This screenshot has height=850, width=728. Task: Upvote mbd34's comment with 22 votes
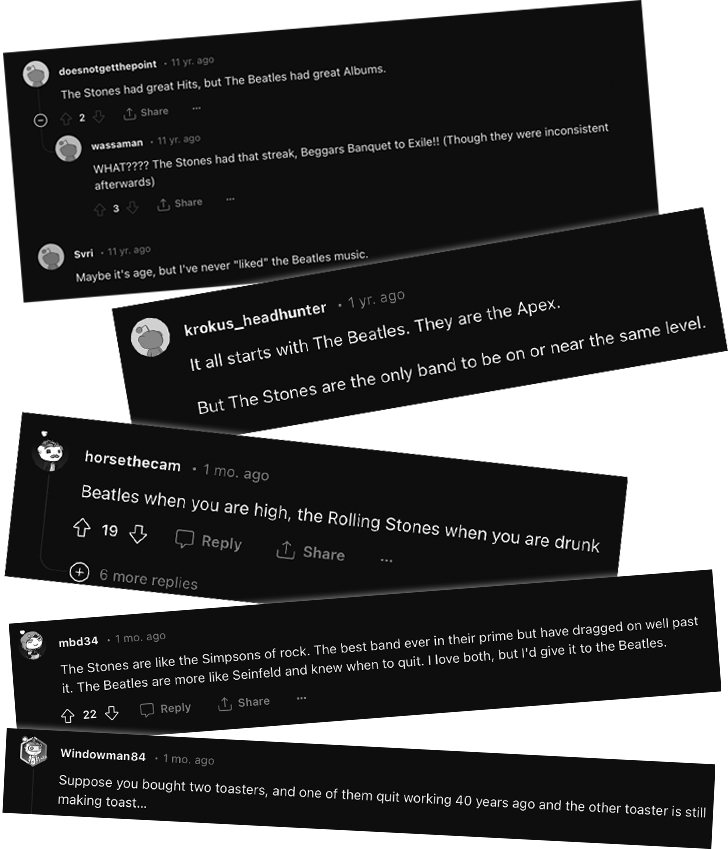click(x=67, y=716)
